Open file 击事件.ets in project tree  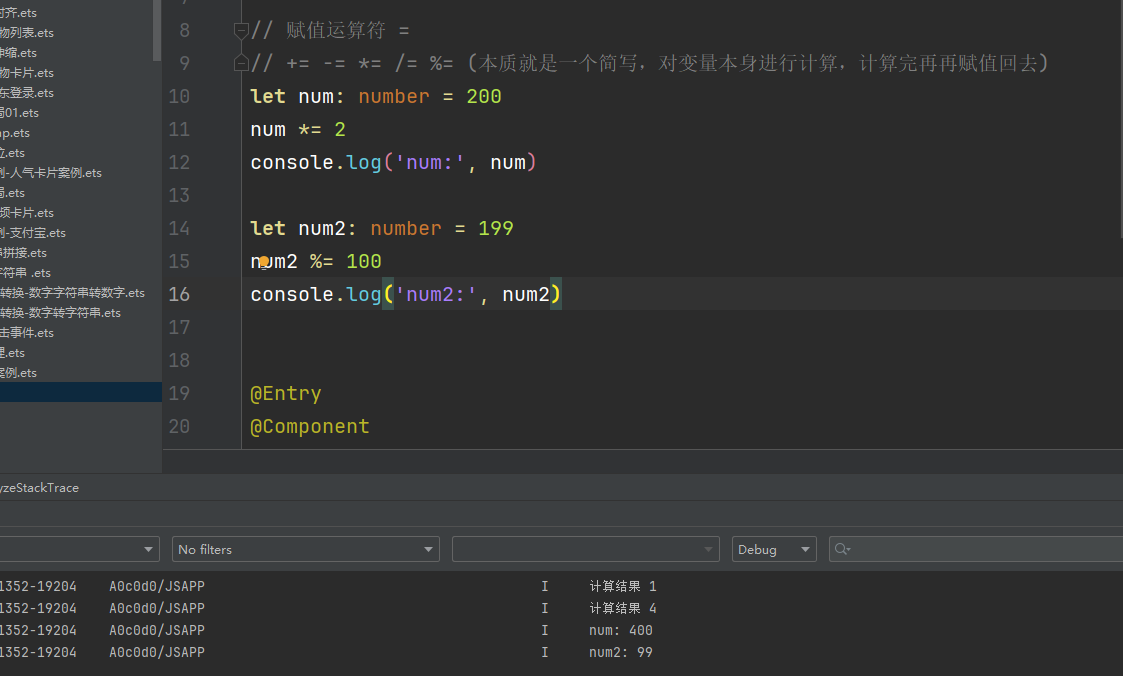[x=27, y=333]
